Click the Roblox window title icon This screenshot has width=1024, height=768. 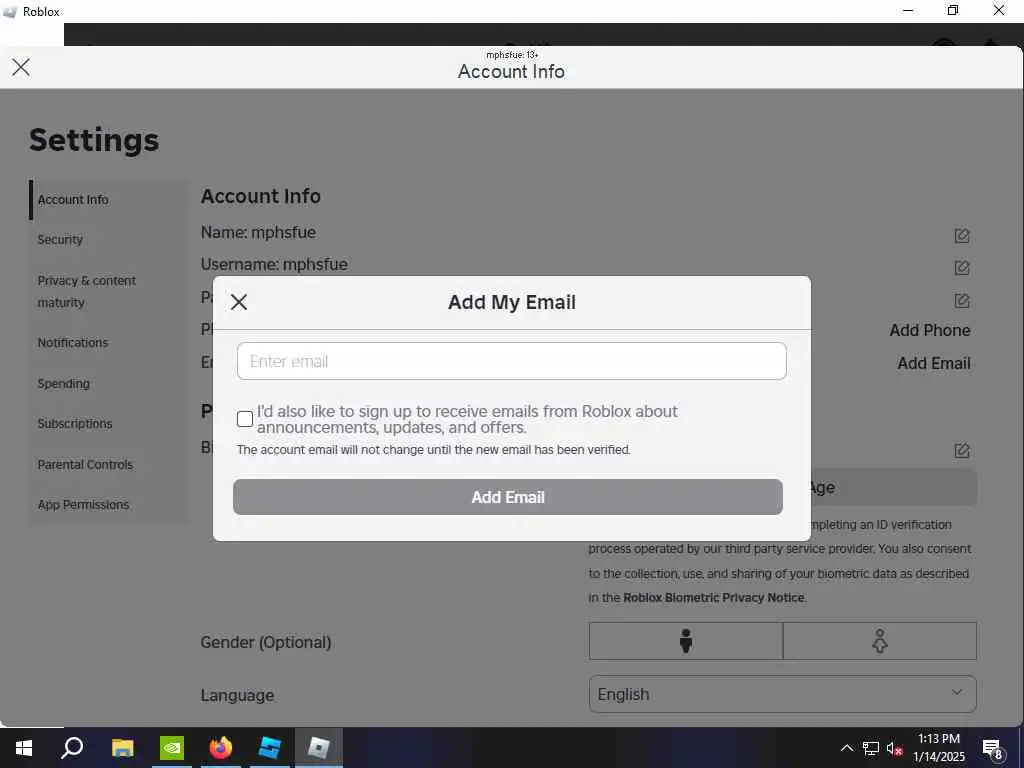point(10,12)
